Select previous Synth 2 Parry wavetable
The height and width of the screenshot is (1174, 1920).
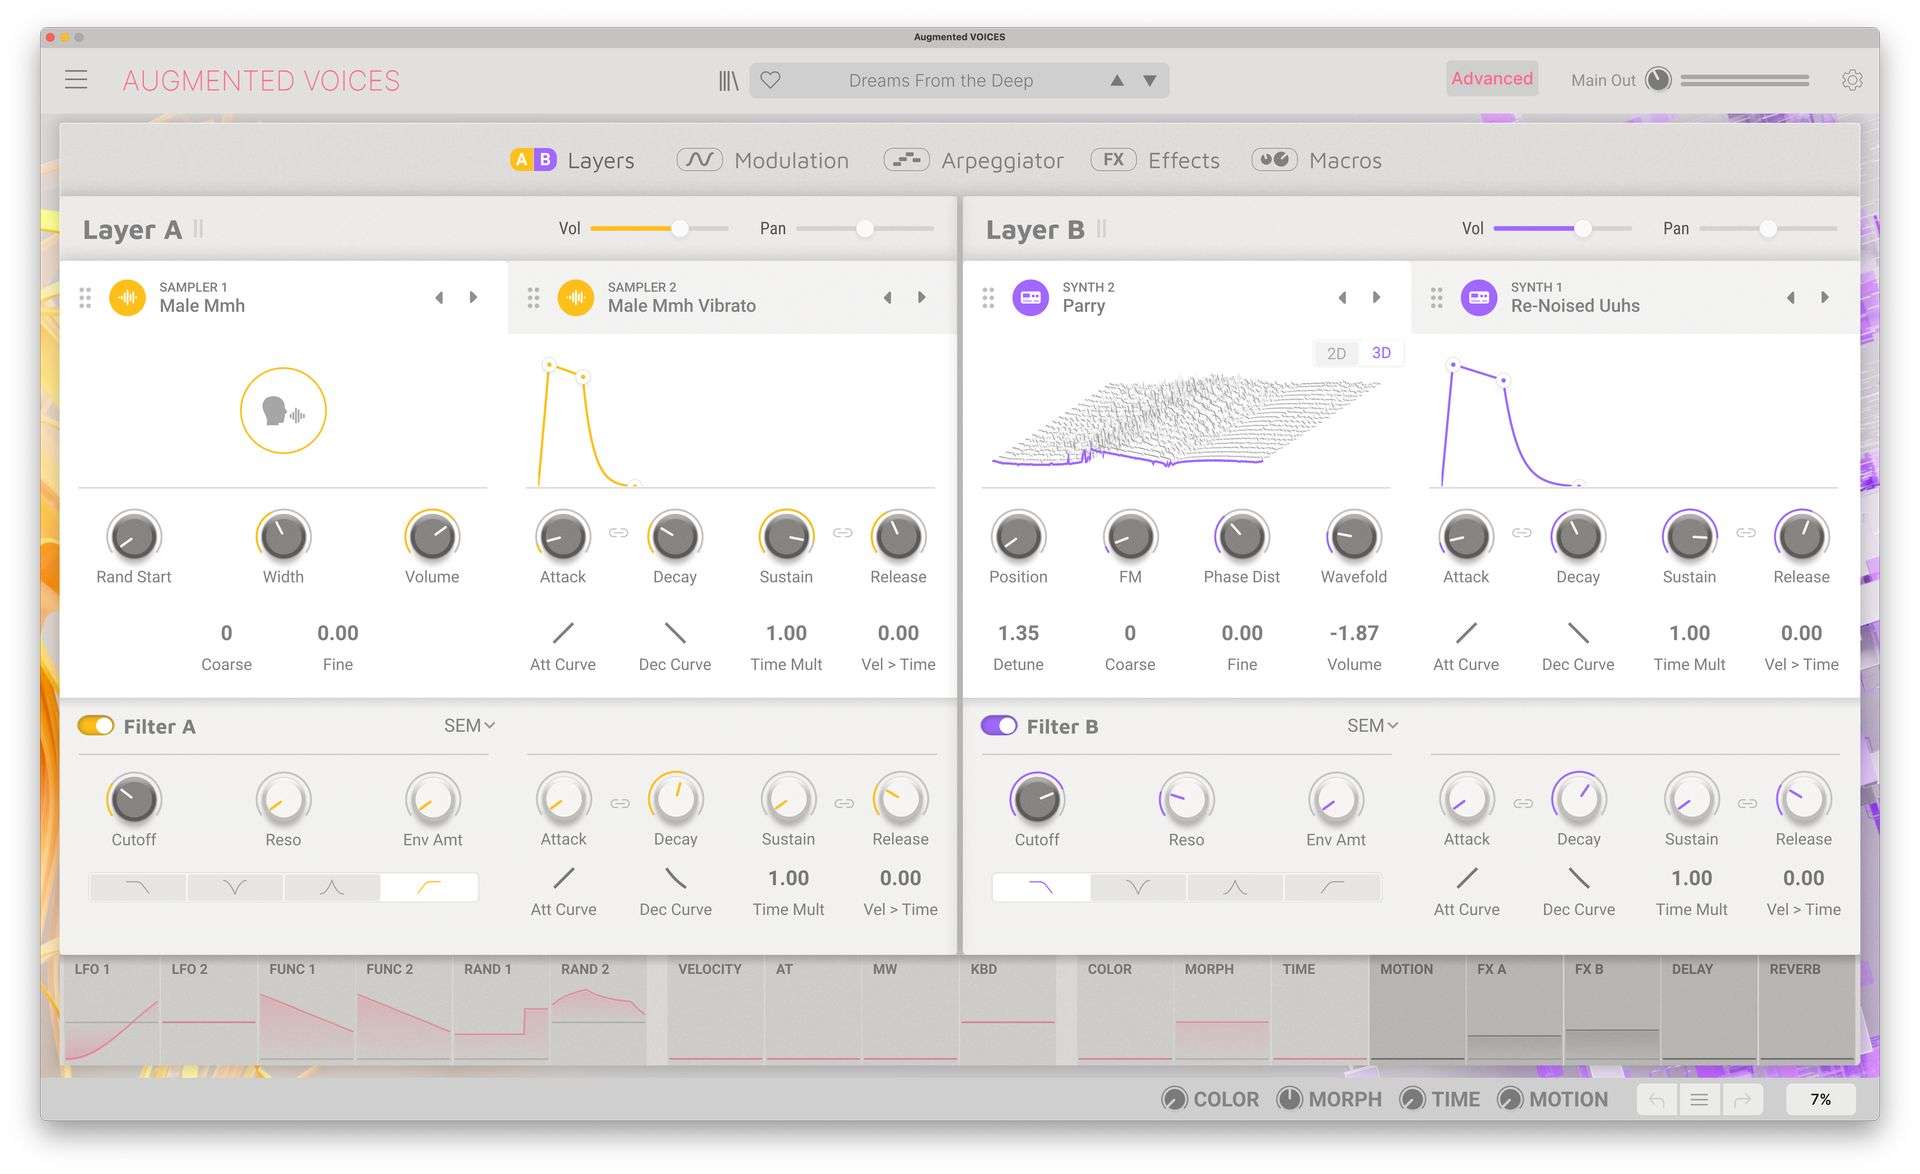tap(1342, 297)
